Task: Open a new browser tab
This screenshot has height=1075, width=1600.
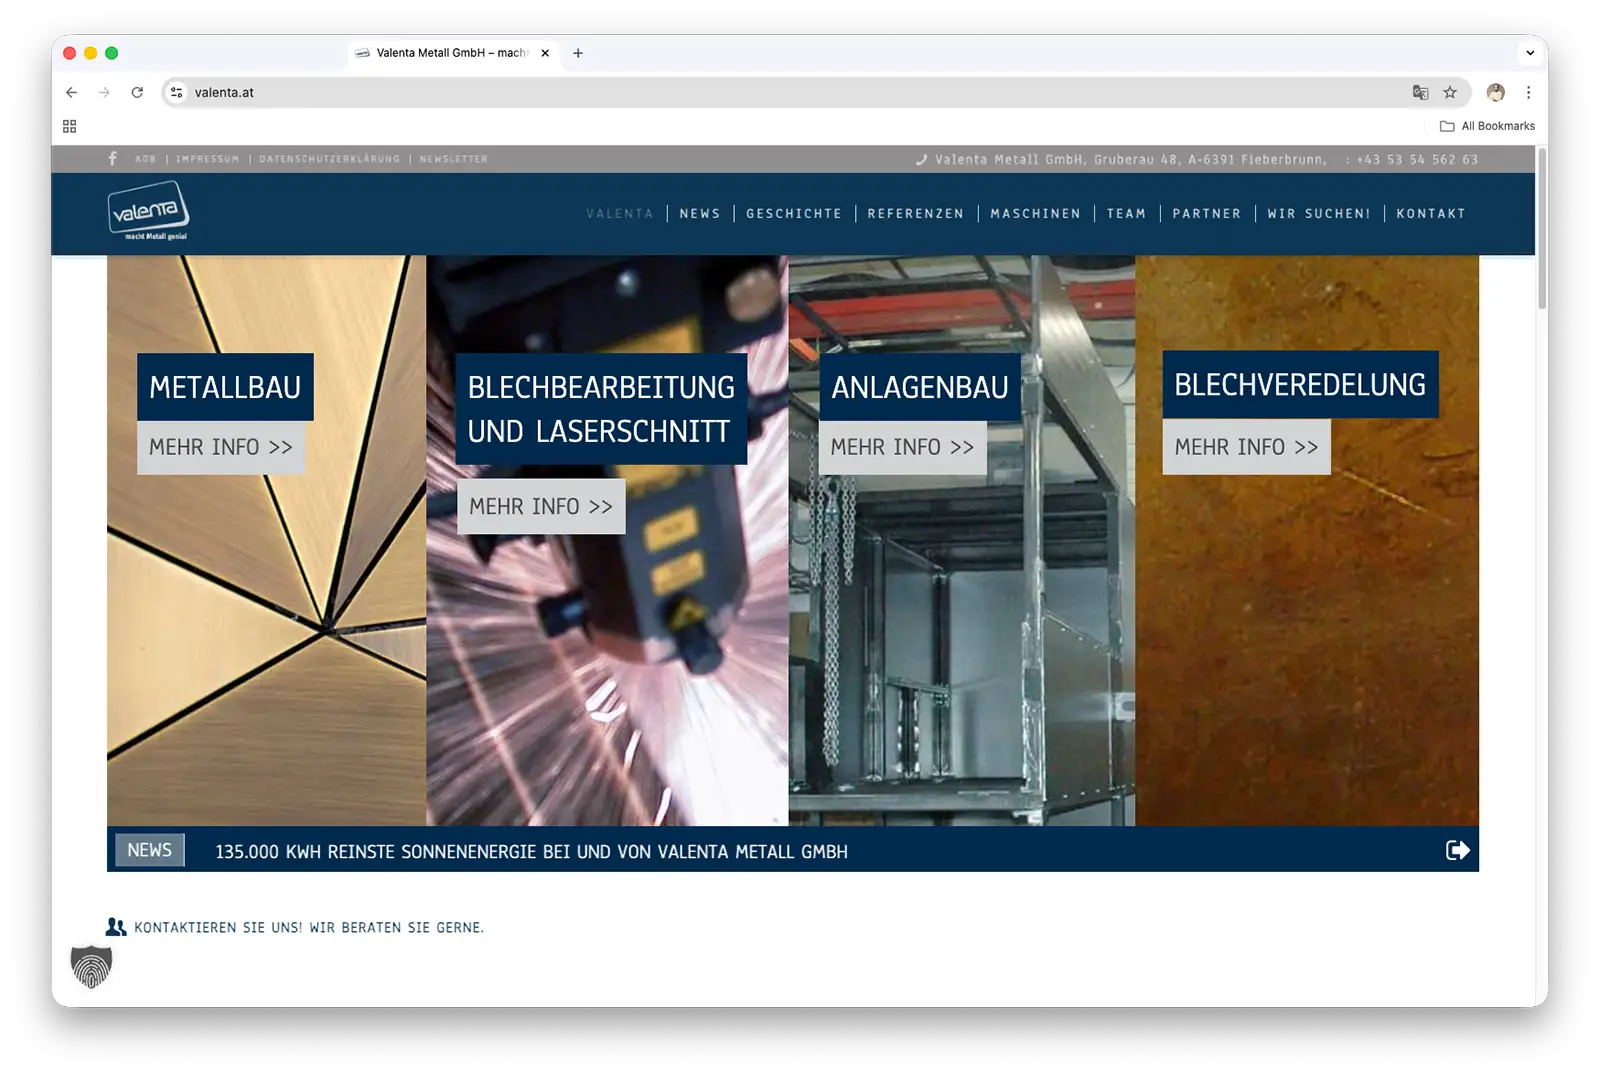Action: click(578, 53)
